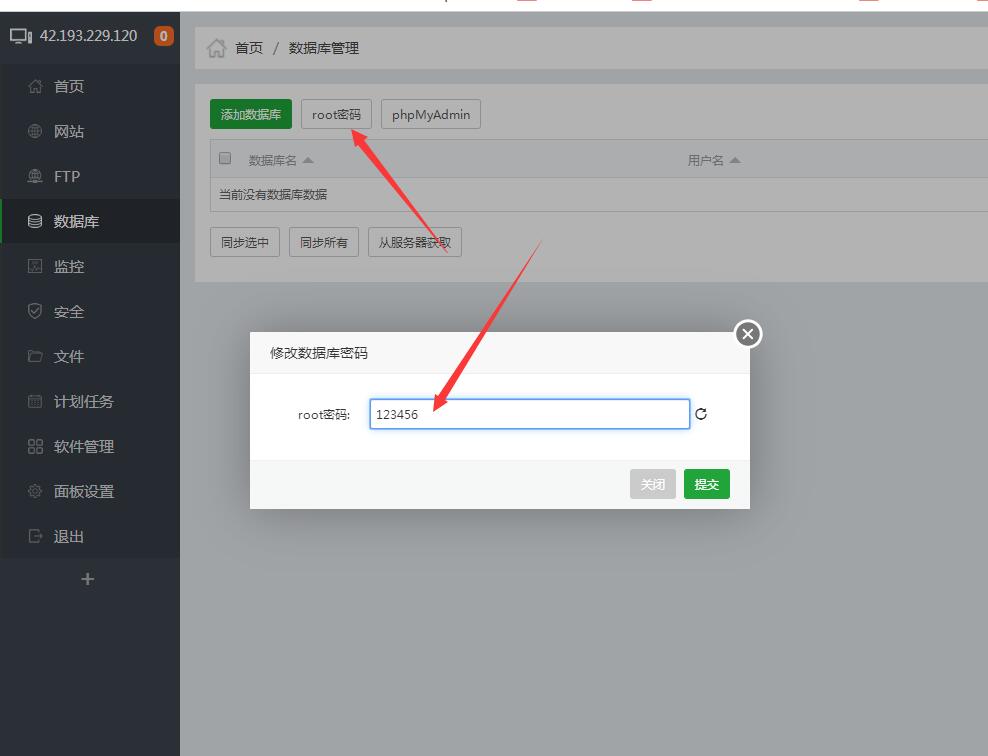Screen dimensions: 988x756
Task: Click the security shield icon in the sidebar
Action: pos(35,312)
